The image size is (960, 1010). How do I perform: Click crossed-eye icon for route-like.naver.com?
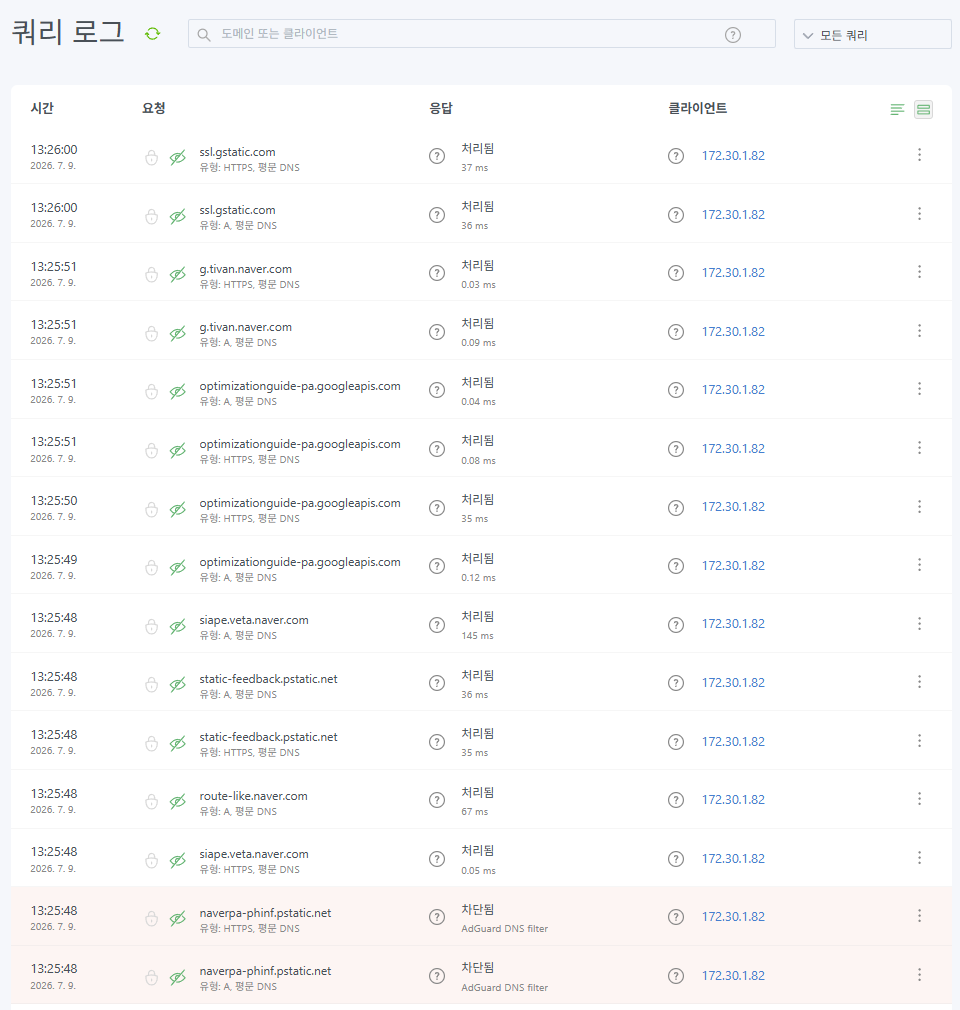pos(178,802)
